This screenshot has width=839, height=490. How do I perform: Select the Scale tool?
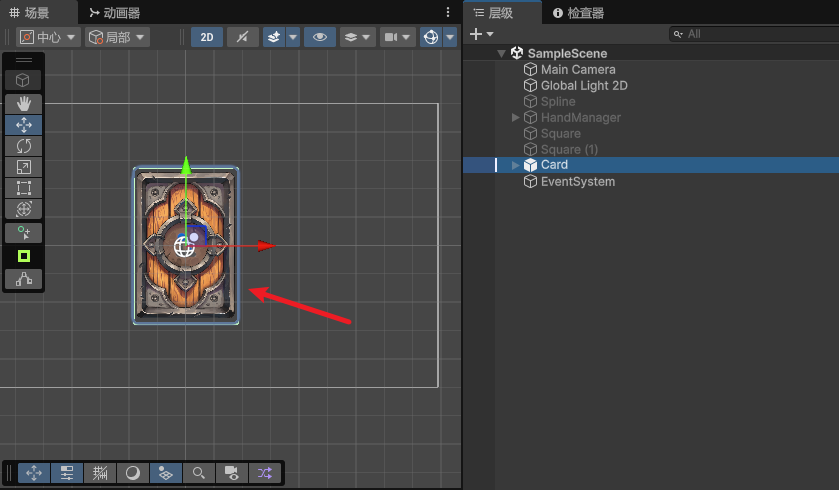pyautogui.click(x=24, y=167)
